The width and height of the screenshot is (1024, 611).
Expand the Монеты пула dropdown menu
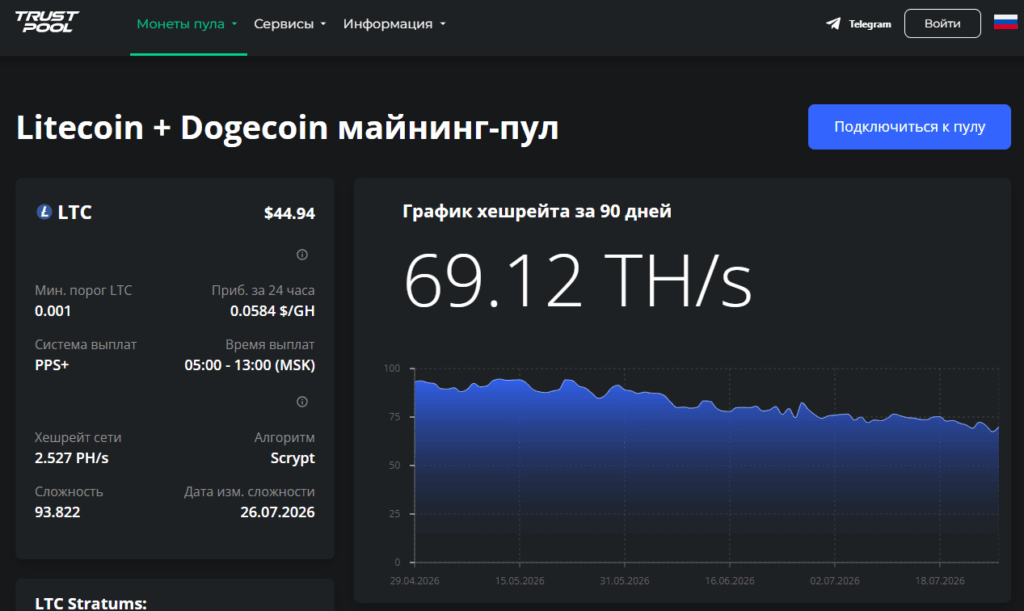187,24
